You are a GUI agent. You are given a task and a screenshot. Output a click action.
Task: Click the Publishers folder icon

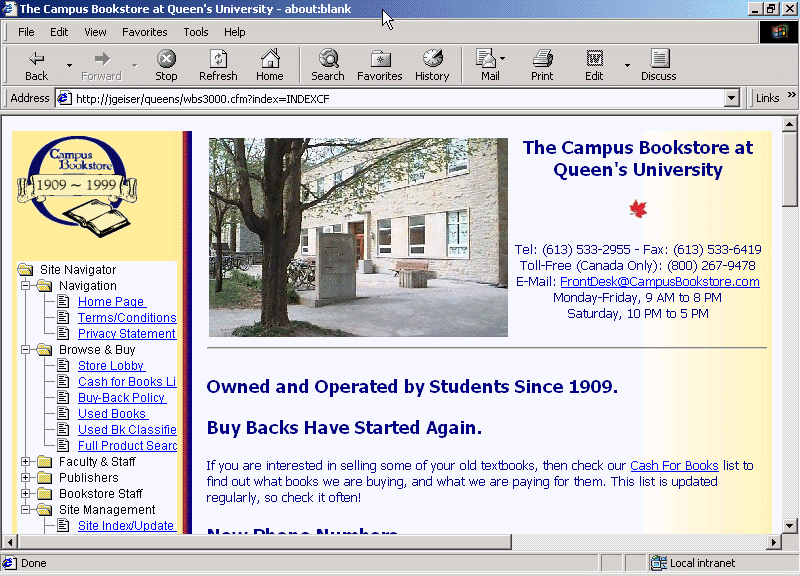click(45, 478)
